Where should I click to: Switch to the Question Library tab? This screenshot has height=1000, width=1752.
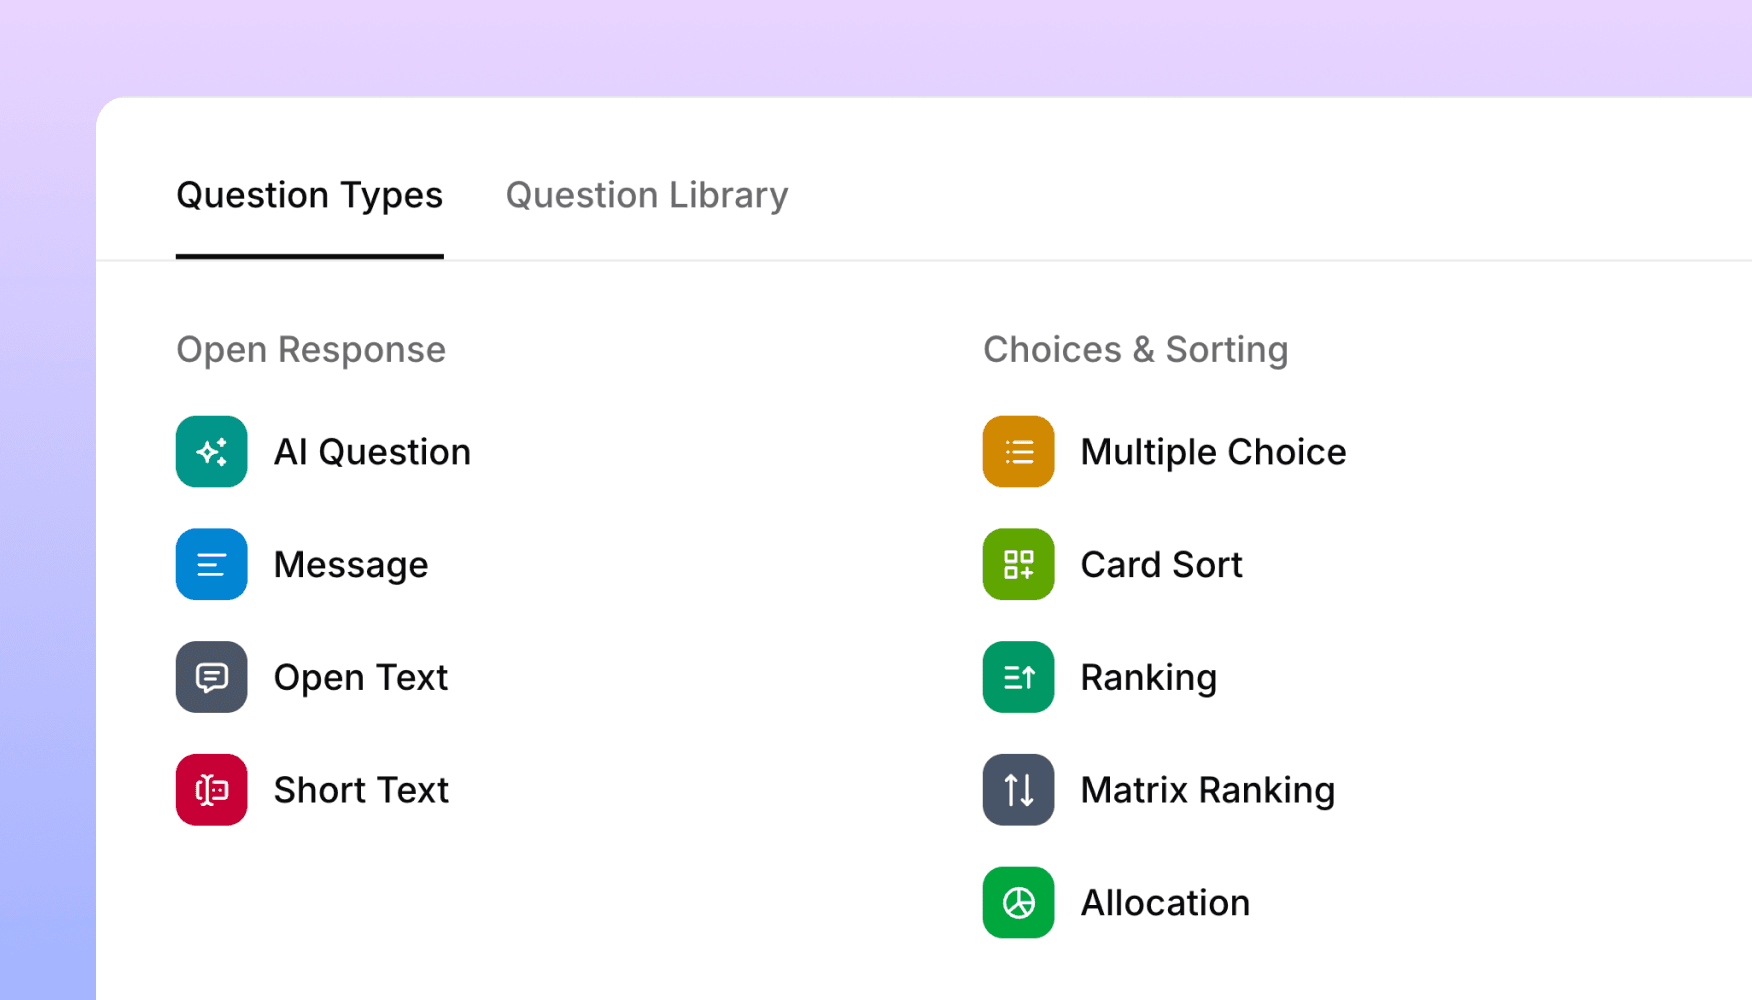click(647, 195)
